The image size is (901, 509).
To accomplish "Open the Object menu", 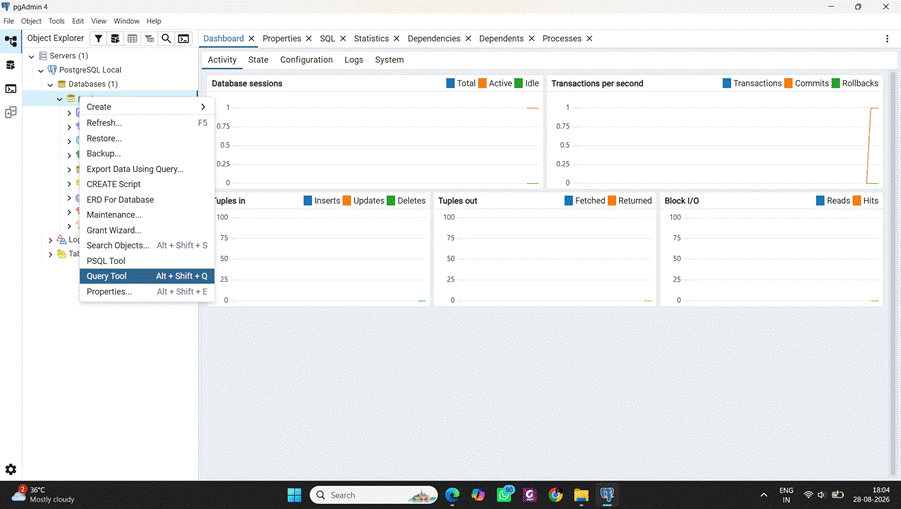I will tap(31, 21).
